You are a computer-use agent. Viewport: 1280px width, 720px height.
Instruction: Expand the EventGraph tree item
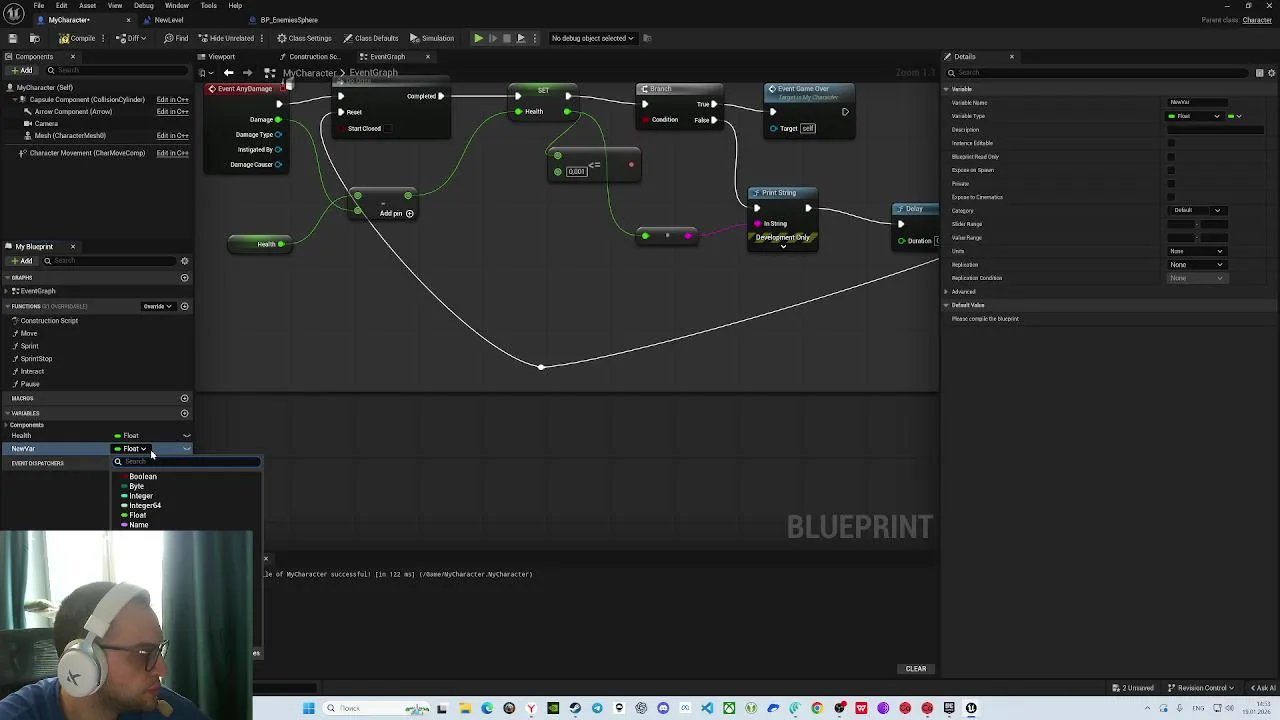pyautogui.click(x=8, y=291)
